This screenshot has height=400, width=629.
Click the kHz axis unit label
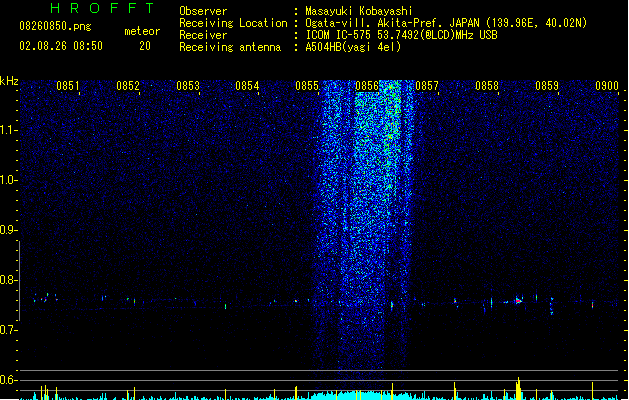click(x=9, y=81)
